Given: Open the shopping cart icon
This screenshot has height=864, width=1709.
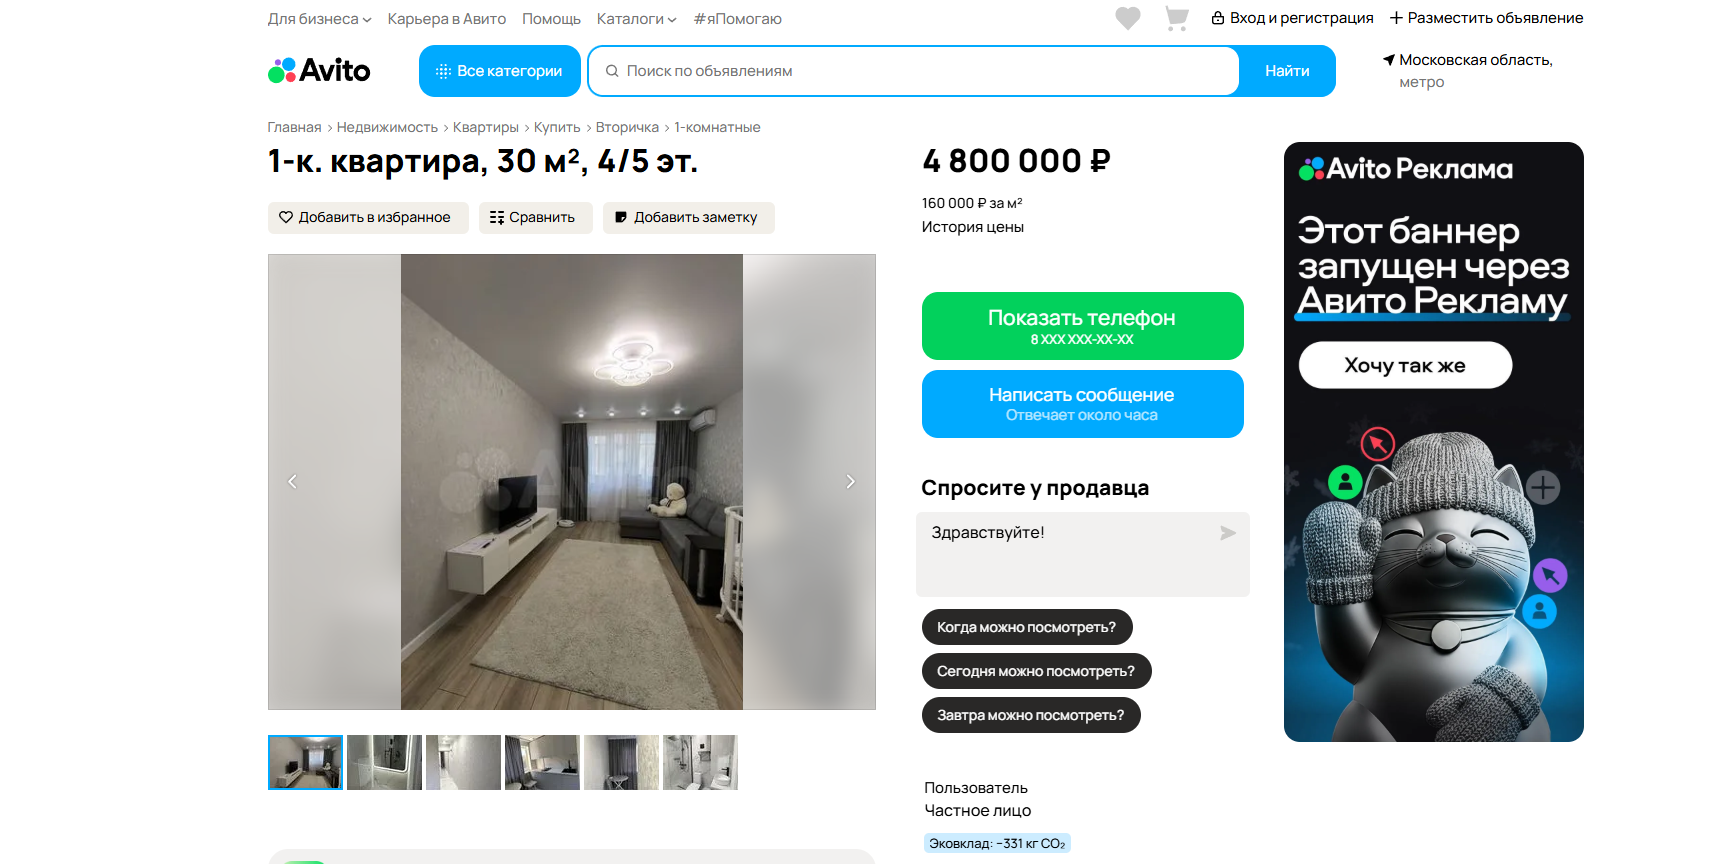Looking at the screenshot, I should tap(1177, 18).
